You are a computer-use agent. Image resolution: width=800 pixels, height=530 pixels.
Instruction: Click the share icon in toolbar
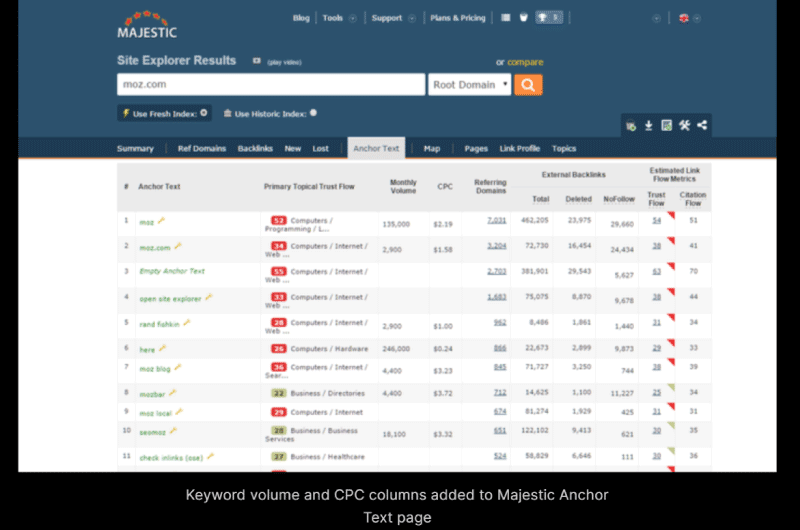pos(702,125)
